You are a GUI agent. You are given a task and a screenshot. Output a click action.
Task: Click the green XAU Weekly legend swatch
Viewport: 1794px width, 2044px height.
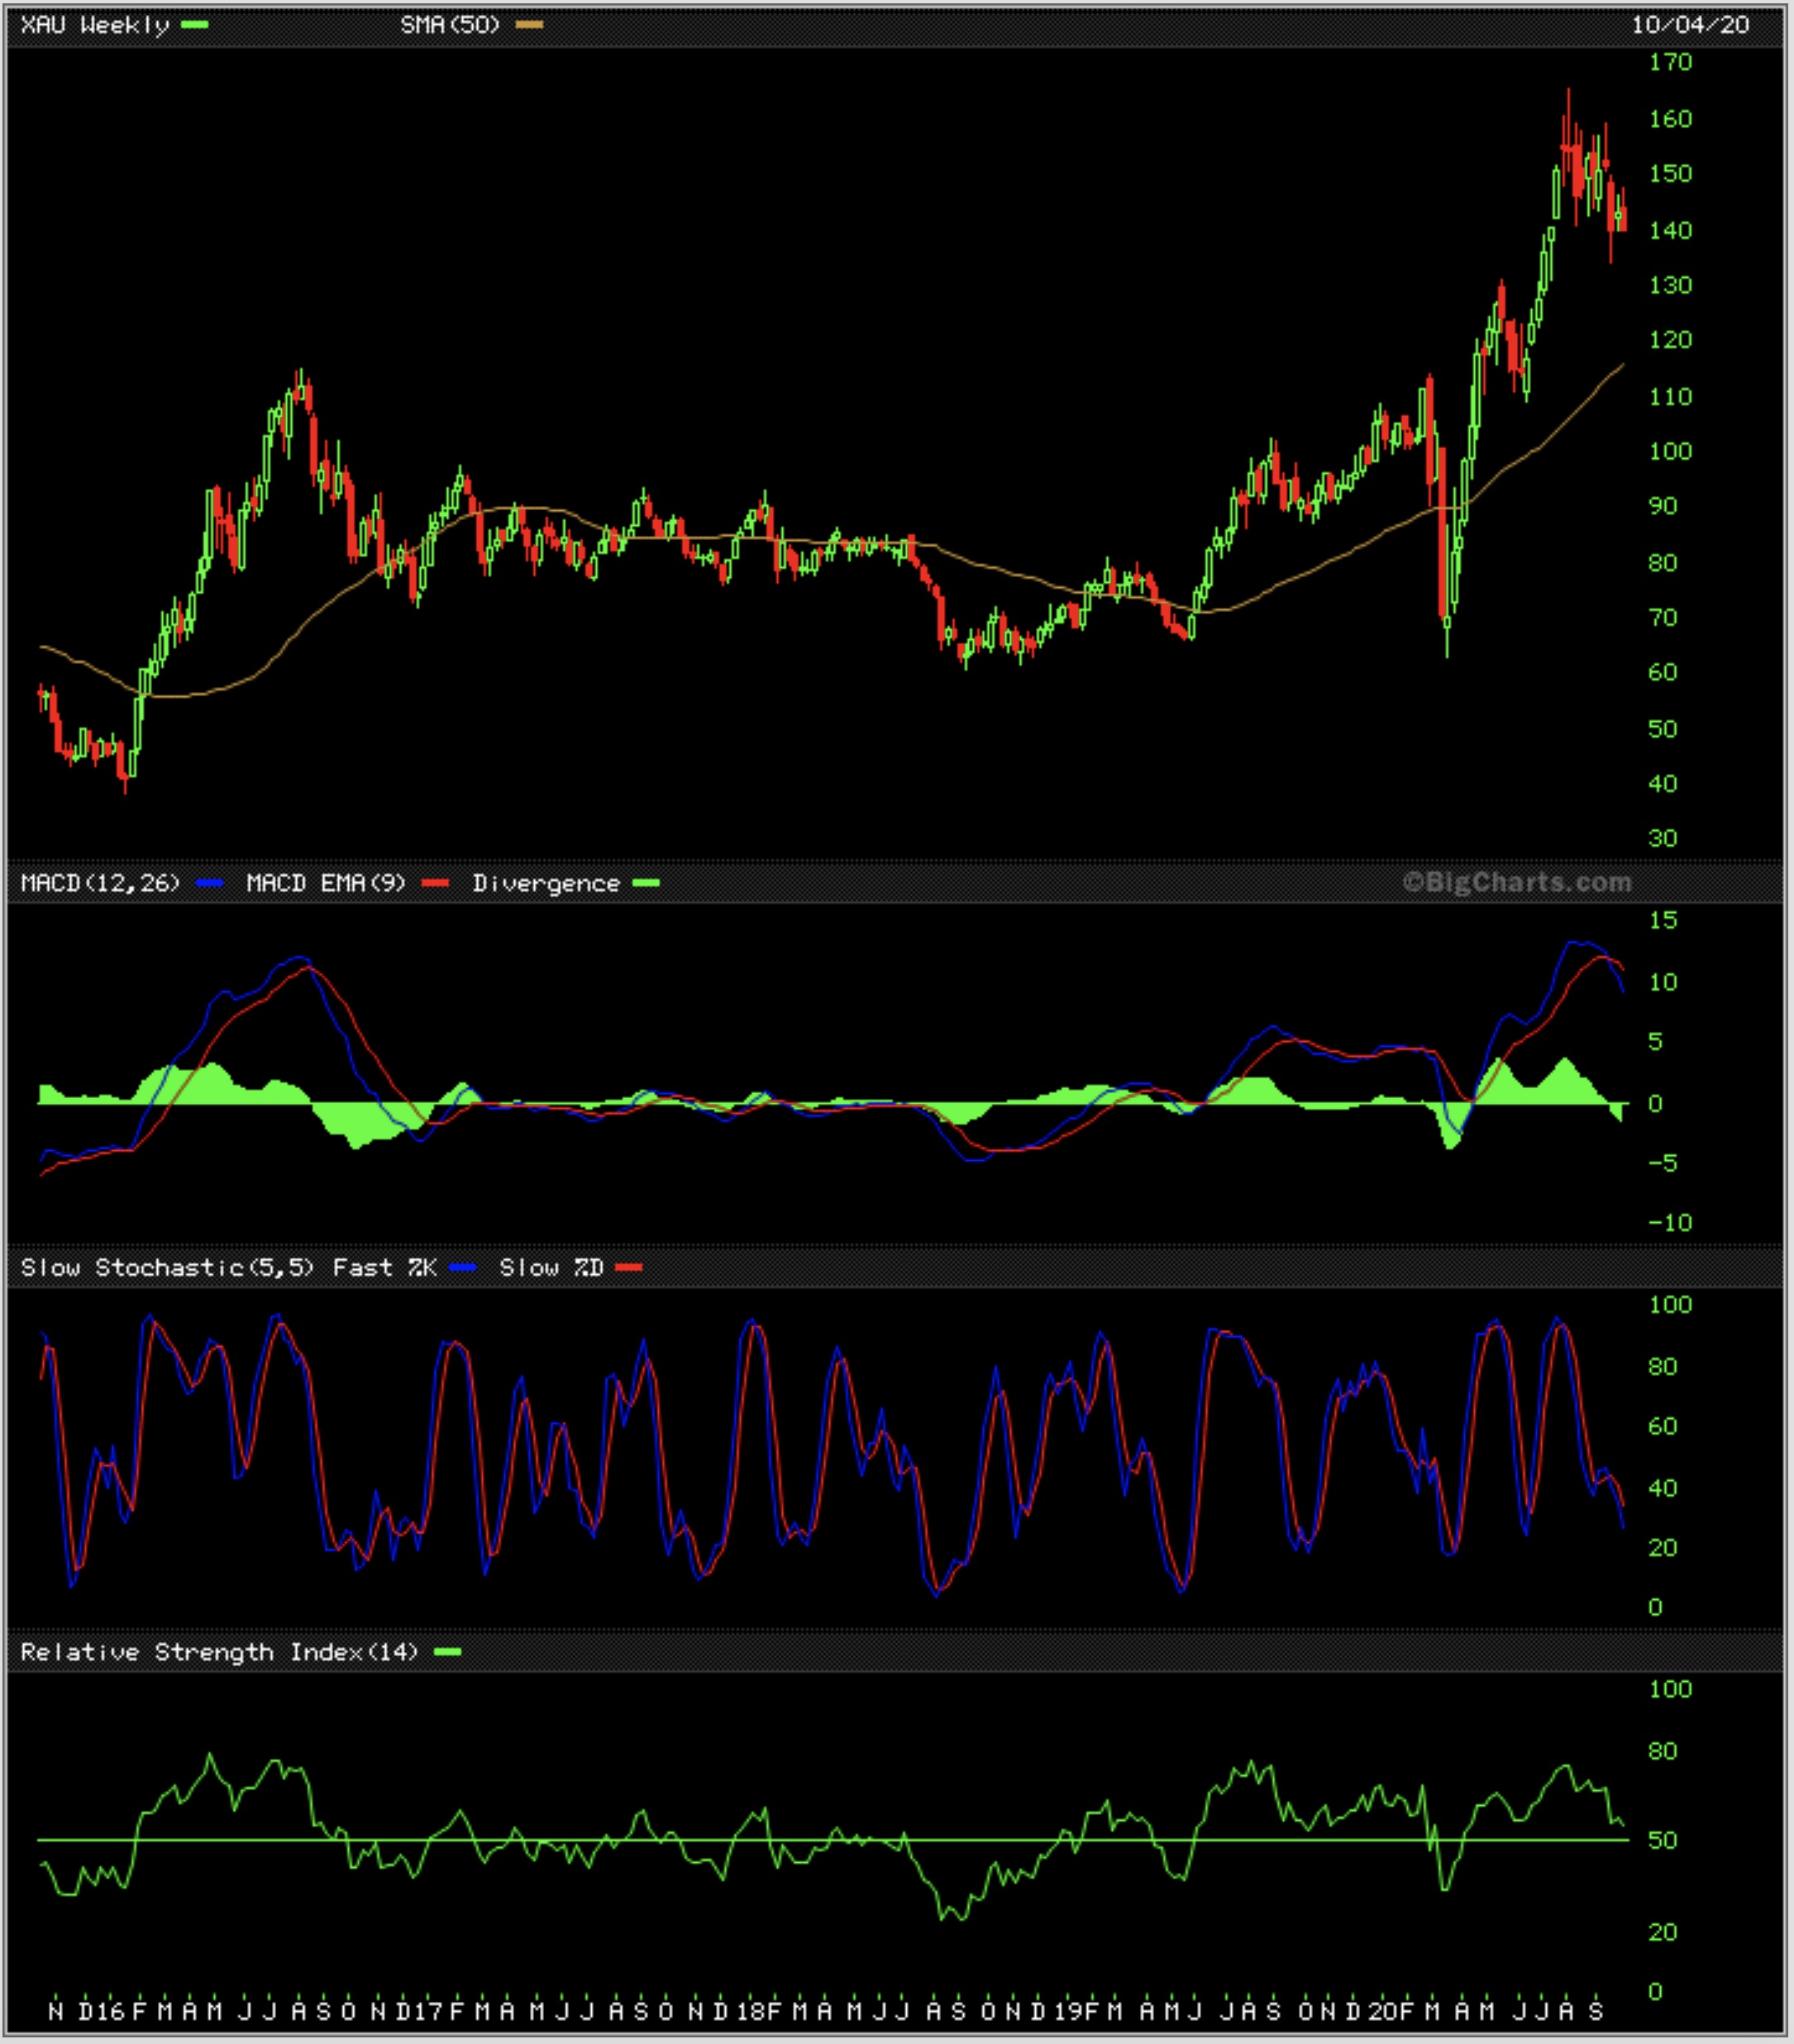195,25
